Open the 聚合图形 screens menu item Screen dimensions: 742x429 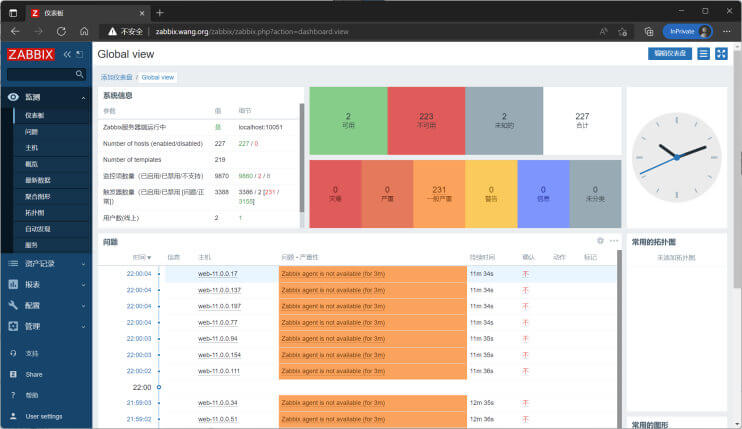point(38,196)
